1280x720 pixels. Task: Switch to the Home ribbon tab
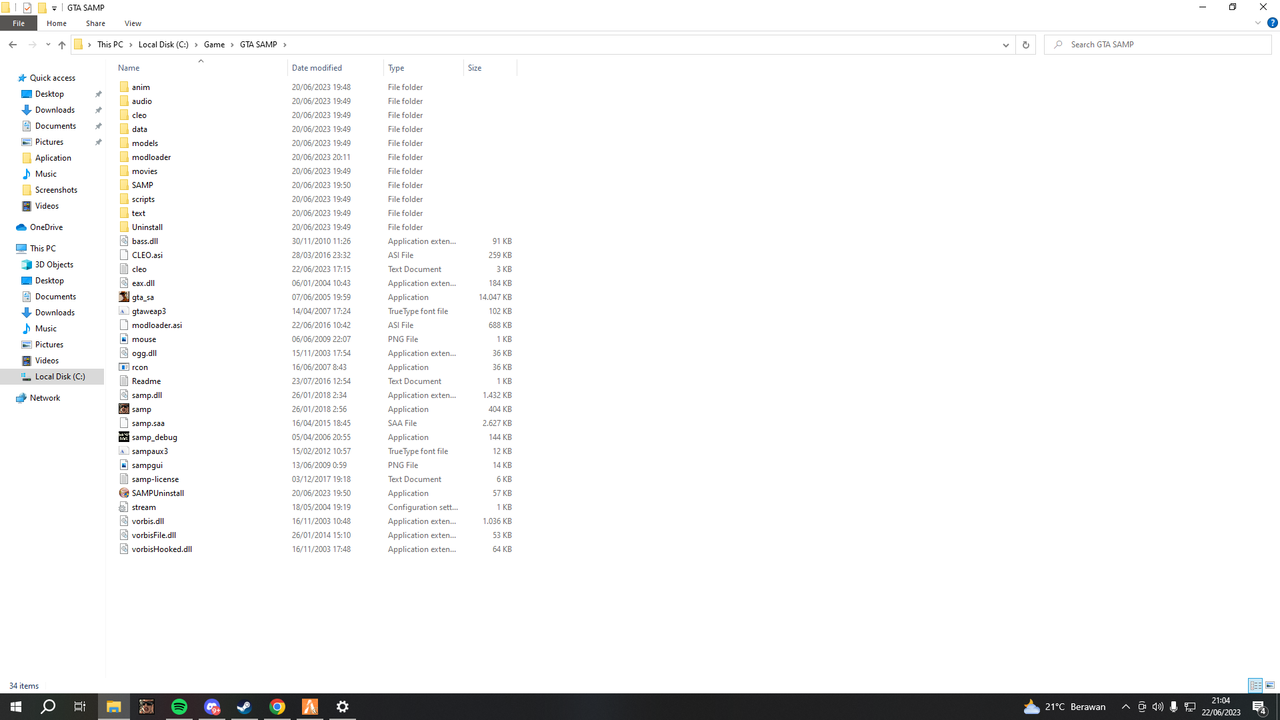57,23
